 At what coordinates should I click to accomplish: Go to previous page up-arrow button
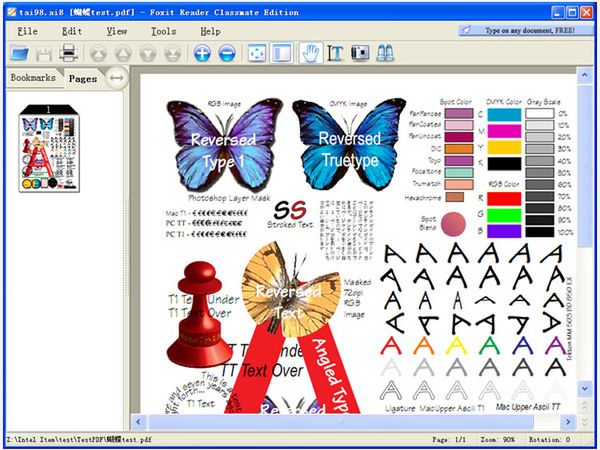tap(123, 53)
